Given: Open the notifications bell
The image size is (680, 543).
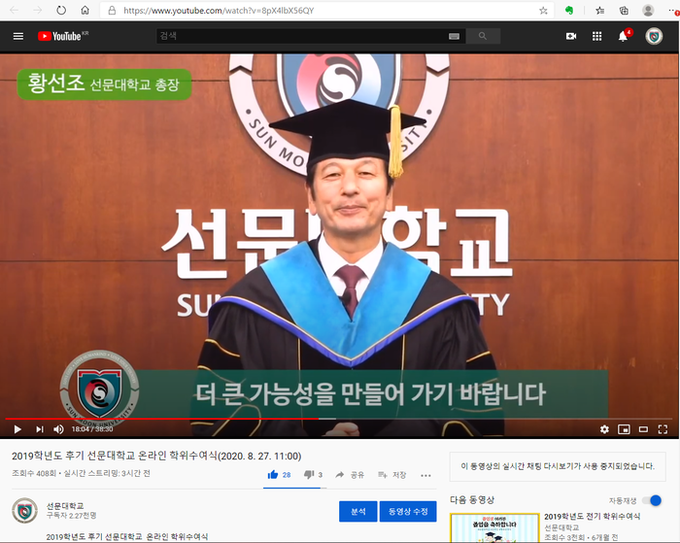Looking at the screenshot, I should pyautogui.click(x=623, y=36).
